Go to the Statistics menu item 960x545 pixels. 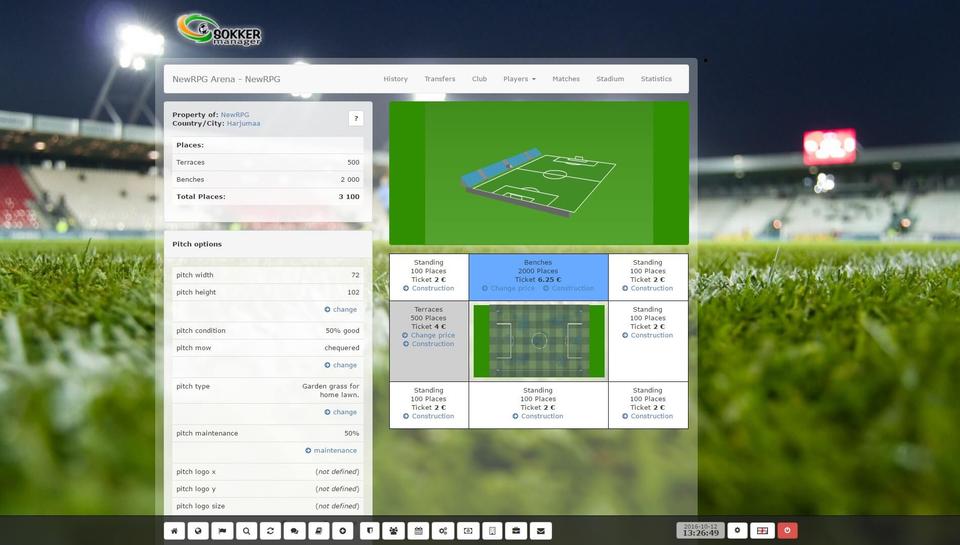(x=656, y=79)
